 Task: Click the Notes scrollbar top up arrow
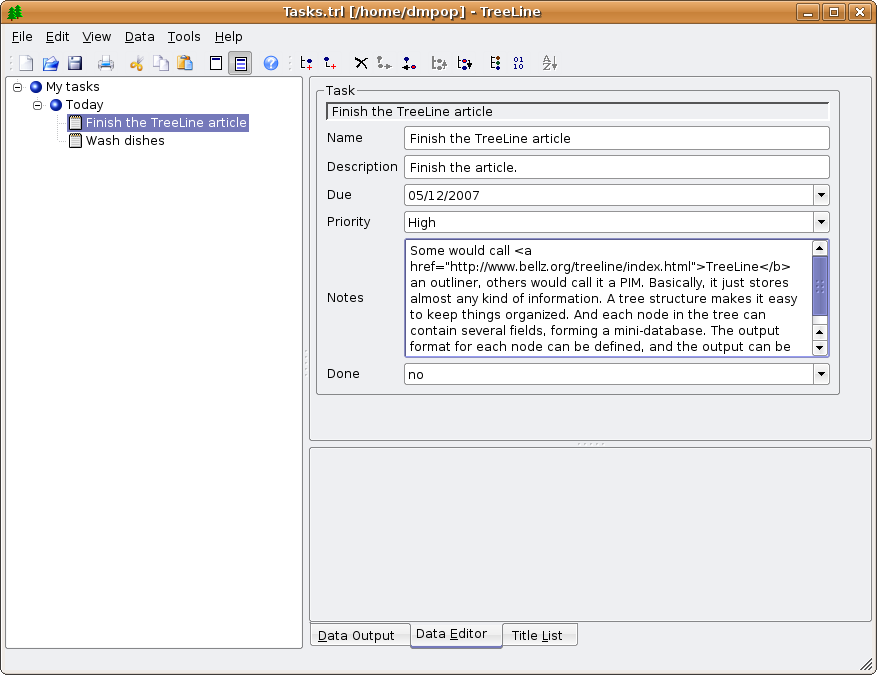pyautogui.click(x=819, y=248)
